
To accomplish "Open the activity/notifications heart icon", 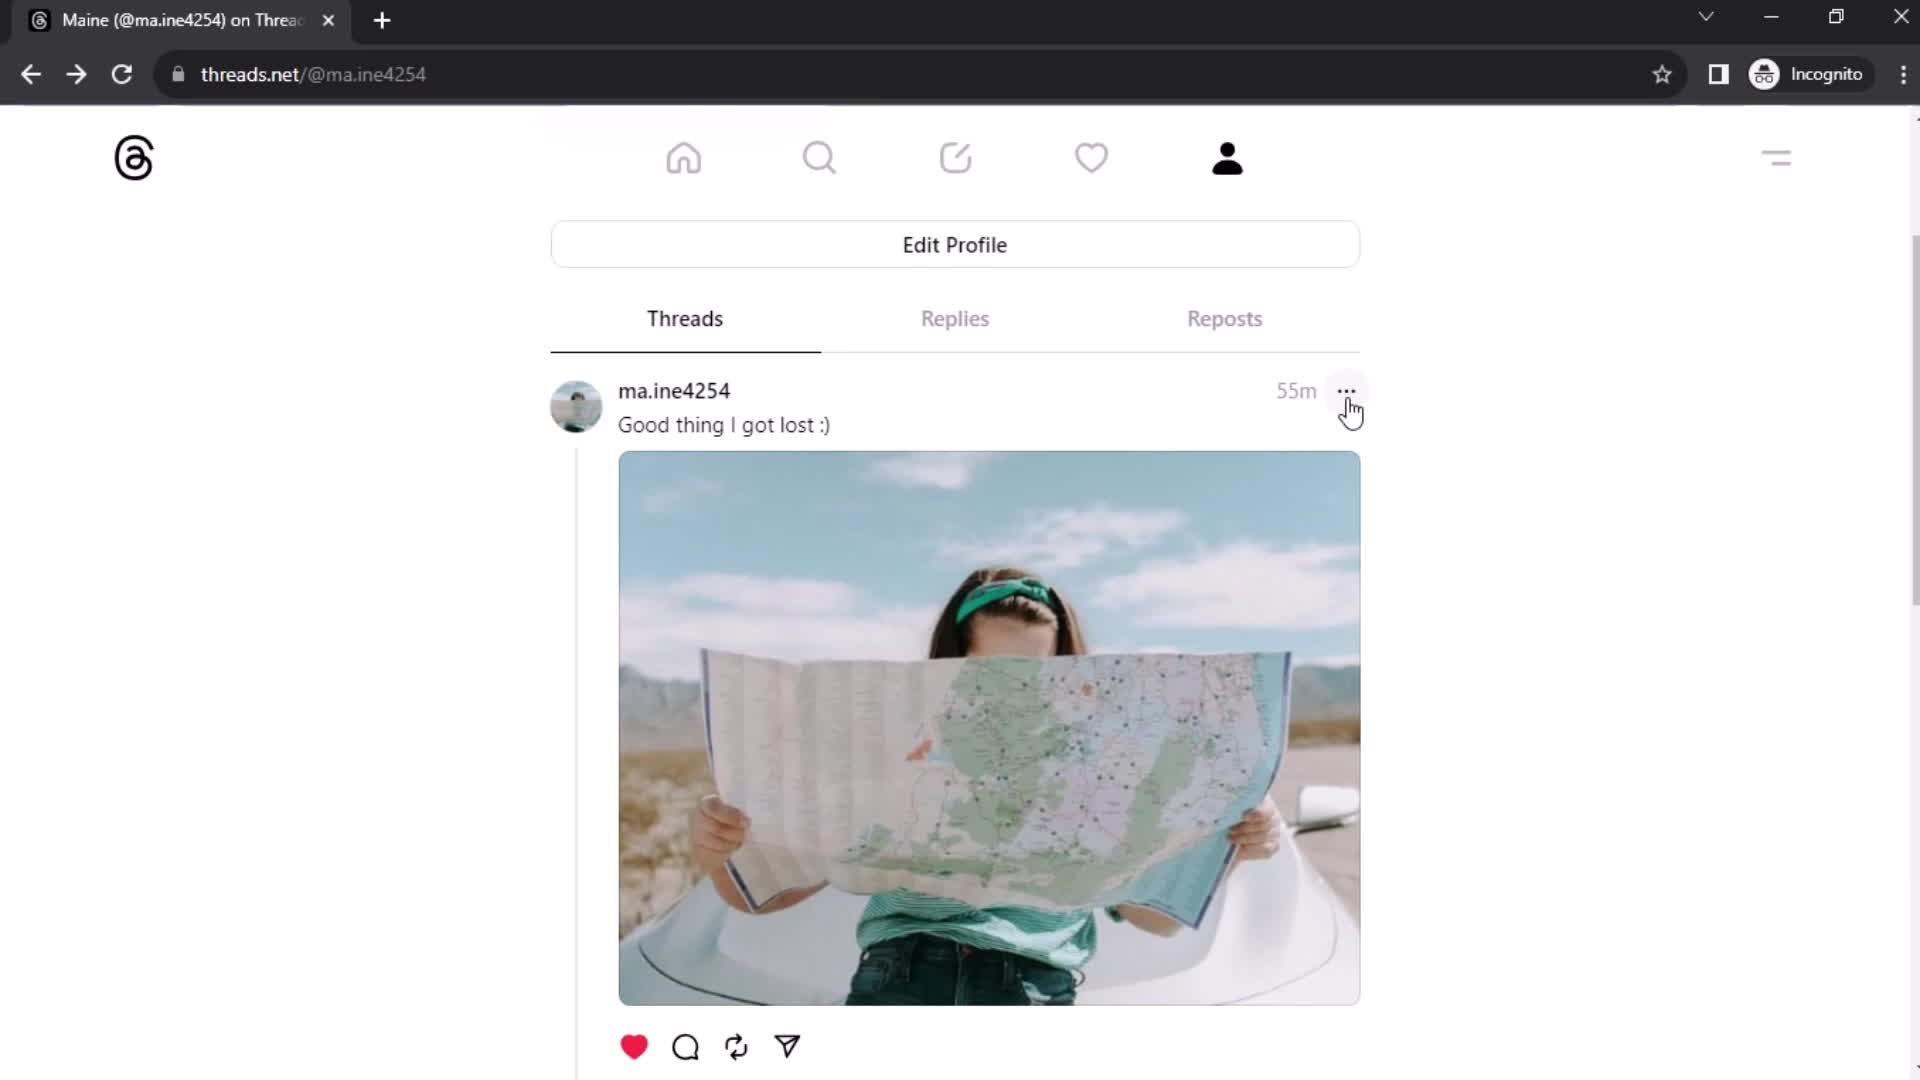I will coord(1092,158).
